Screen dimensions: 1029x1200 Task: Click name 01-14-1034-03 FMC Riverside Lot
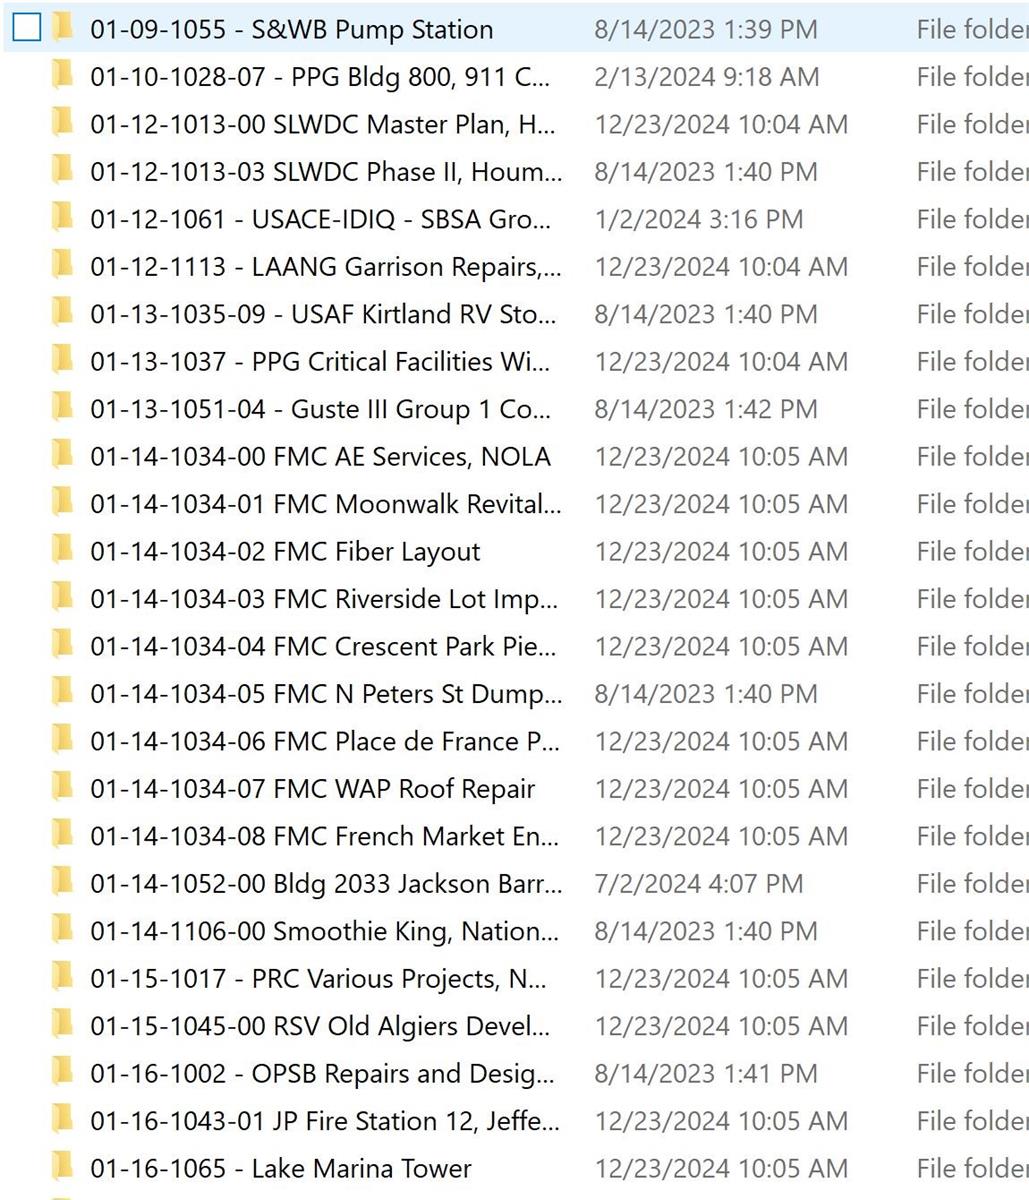(x=324, y=599)
